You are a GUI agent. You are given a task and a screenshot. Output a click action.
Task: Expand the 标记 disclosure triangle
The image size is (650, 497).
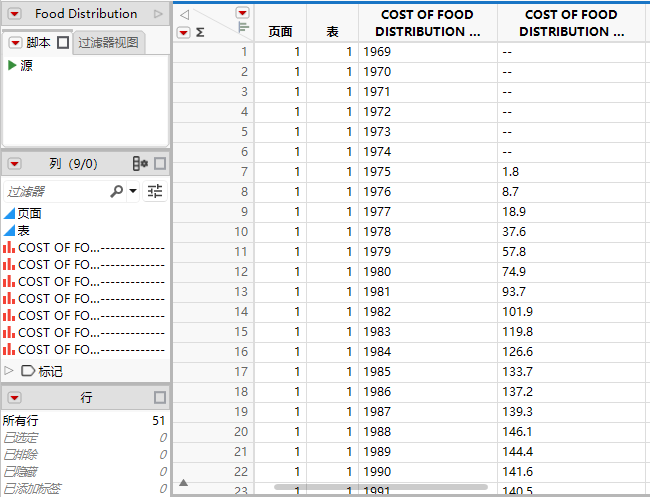pyautogui.click(x=9, y=371)
